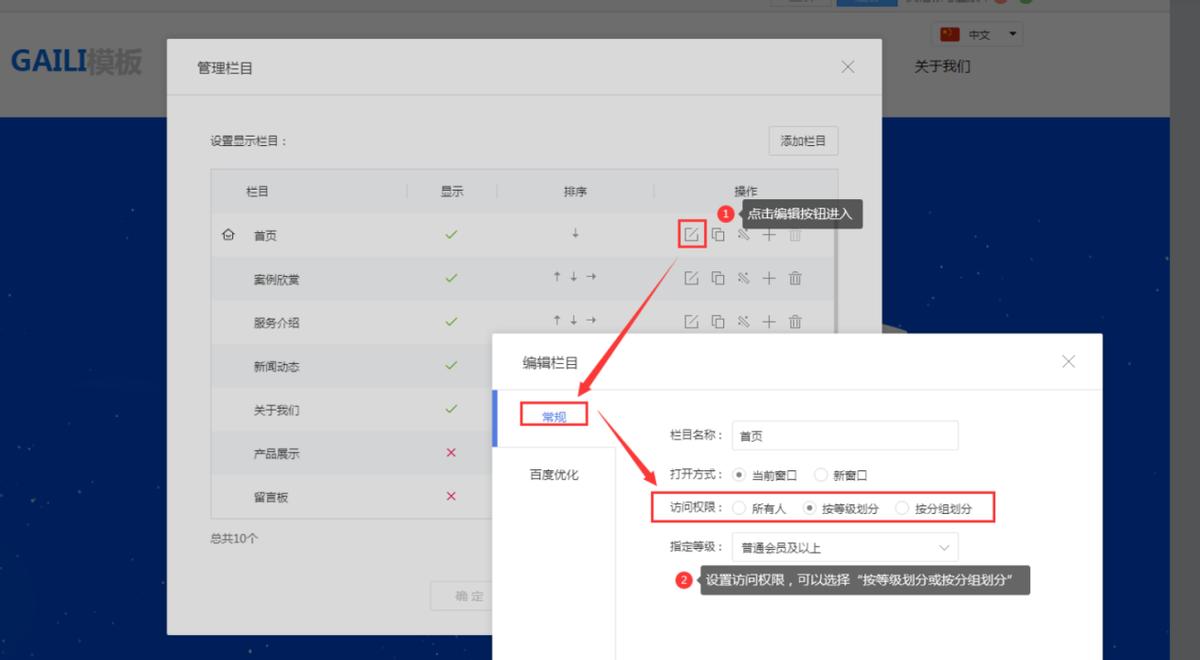
Task: Click the unlink icon for 服务介绍 row
Action: click(x=744, y=321)
